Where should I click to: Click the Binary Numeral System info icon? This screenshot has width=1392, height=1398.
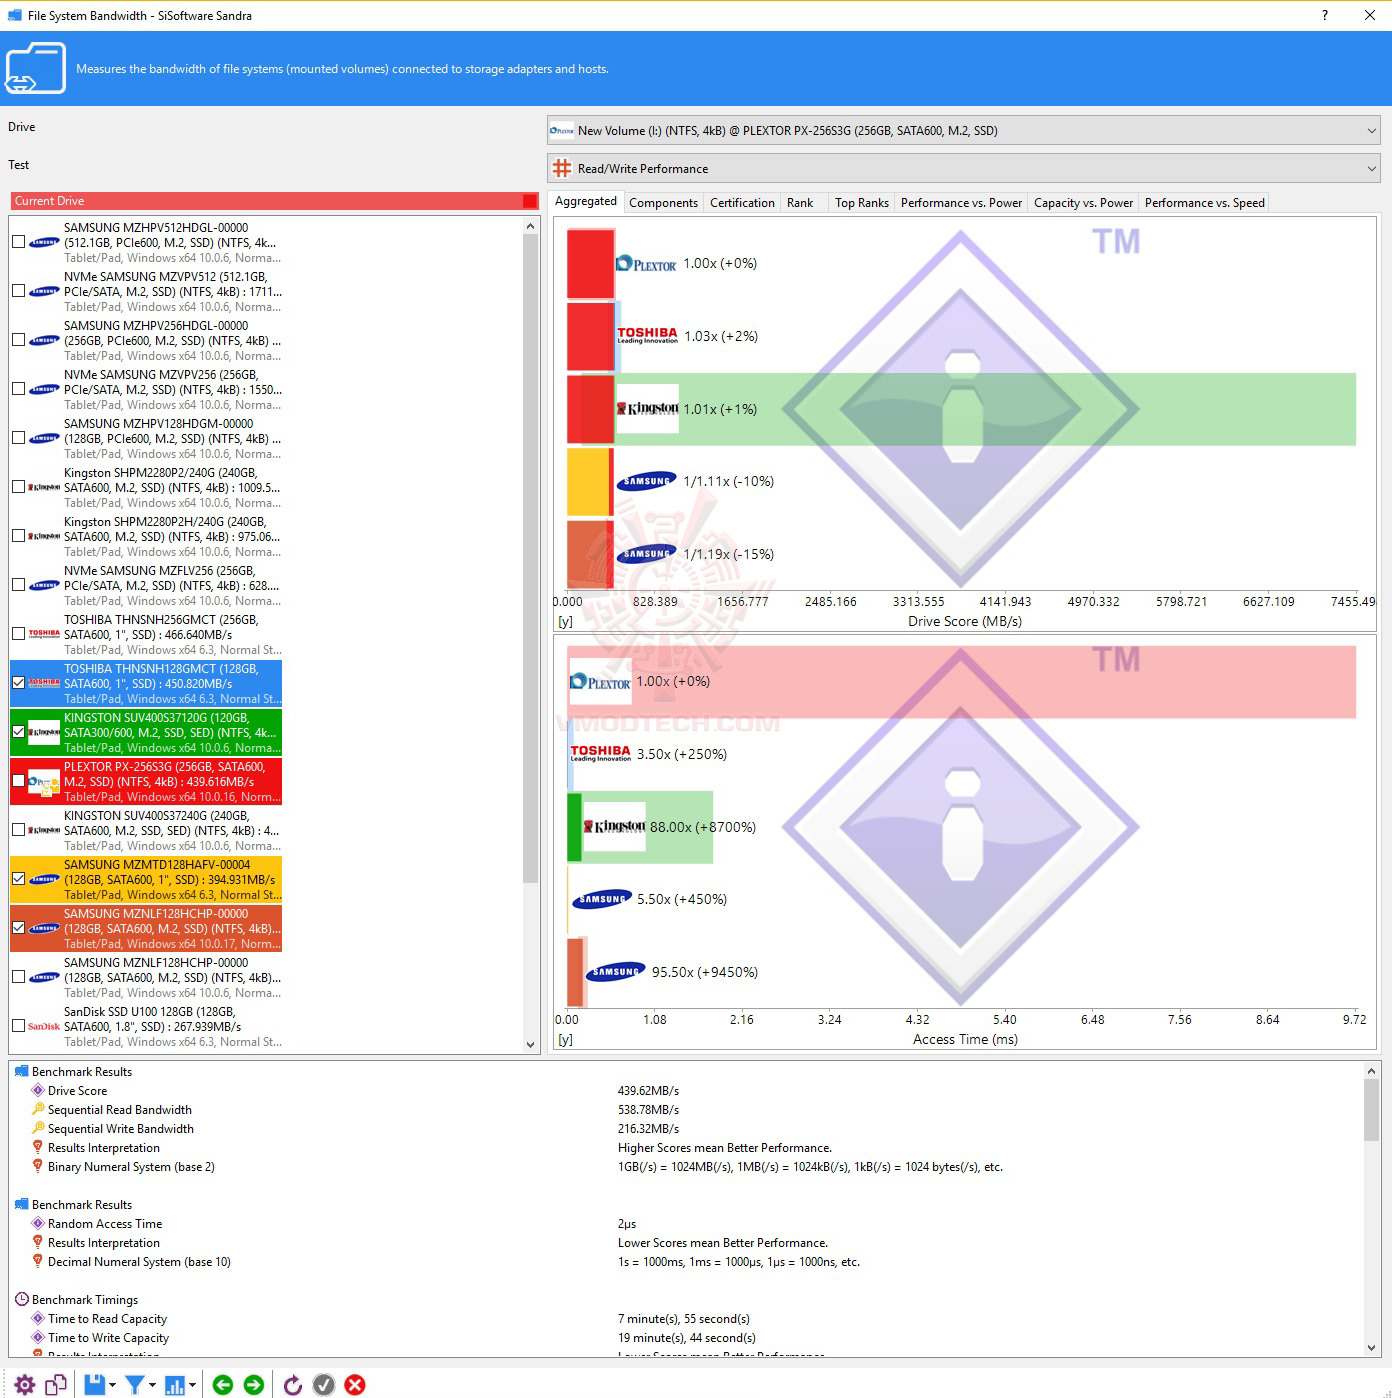pos(38,1166)
